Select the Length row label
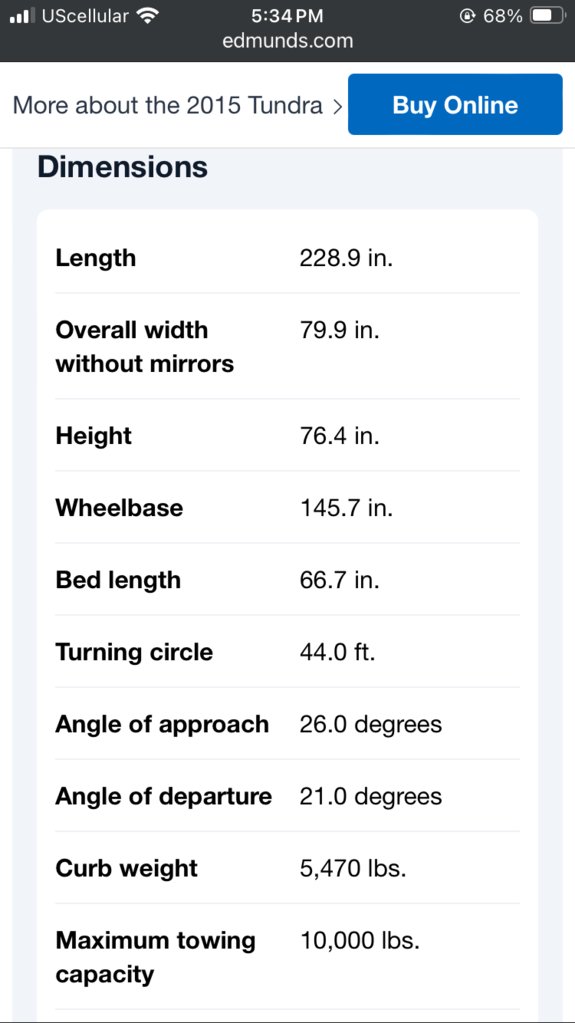The height and width of the screenshot is (1023, 575). point(96,258)
